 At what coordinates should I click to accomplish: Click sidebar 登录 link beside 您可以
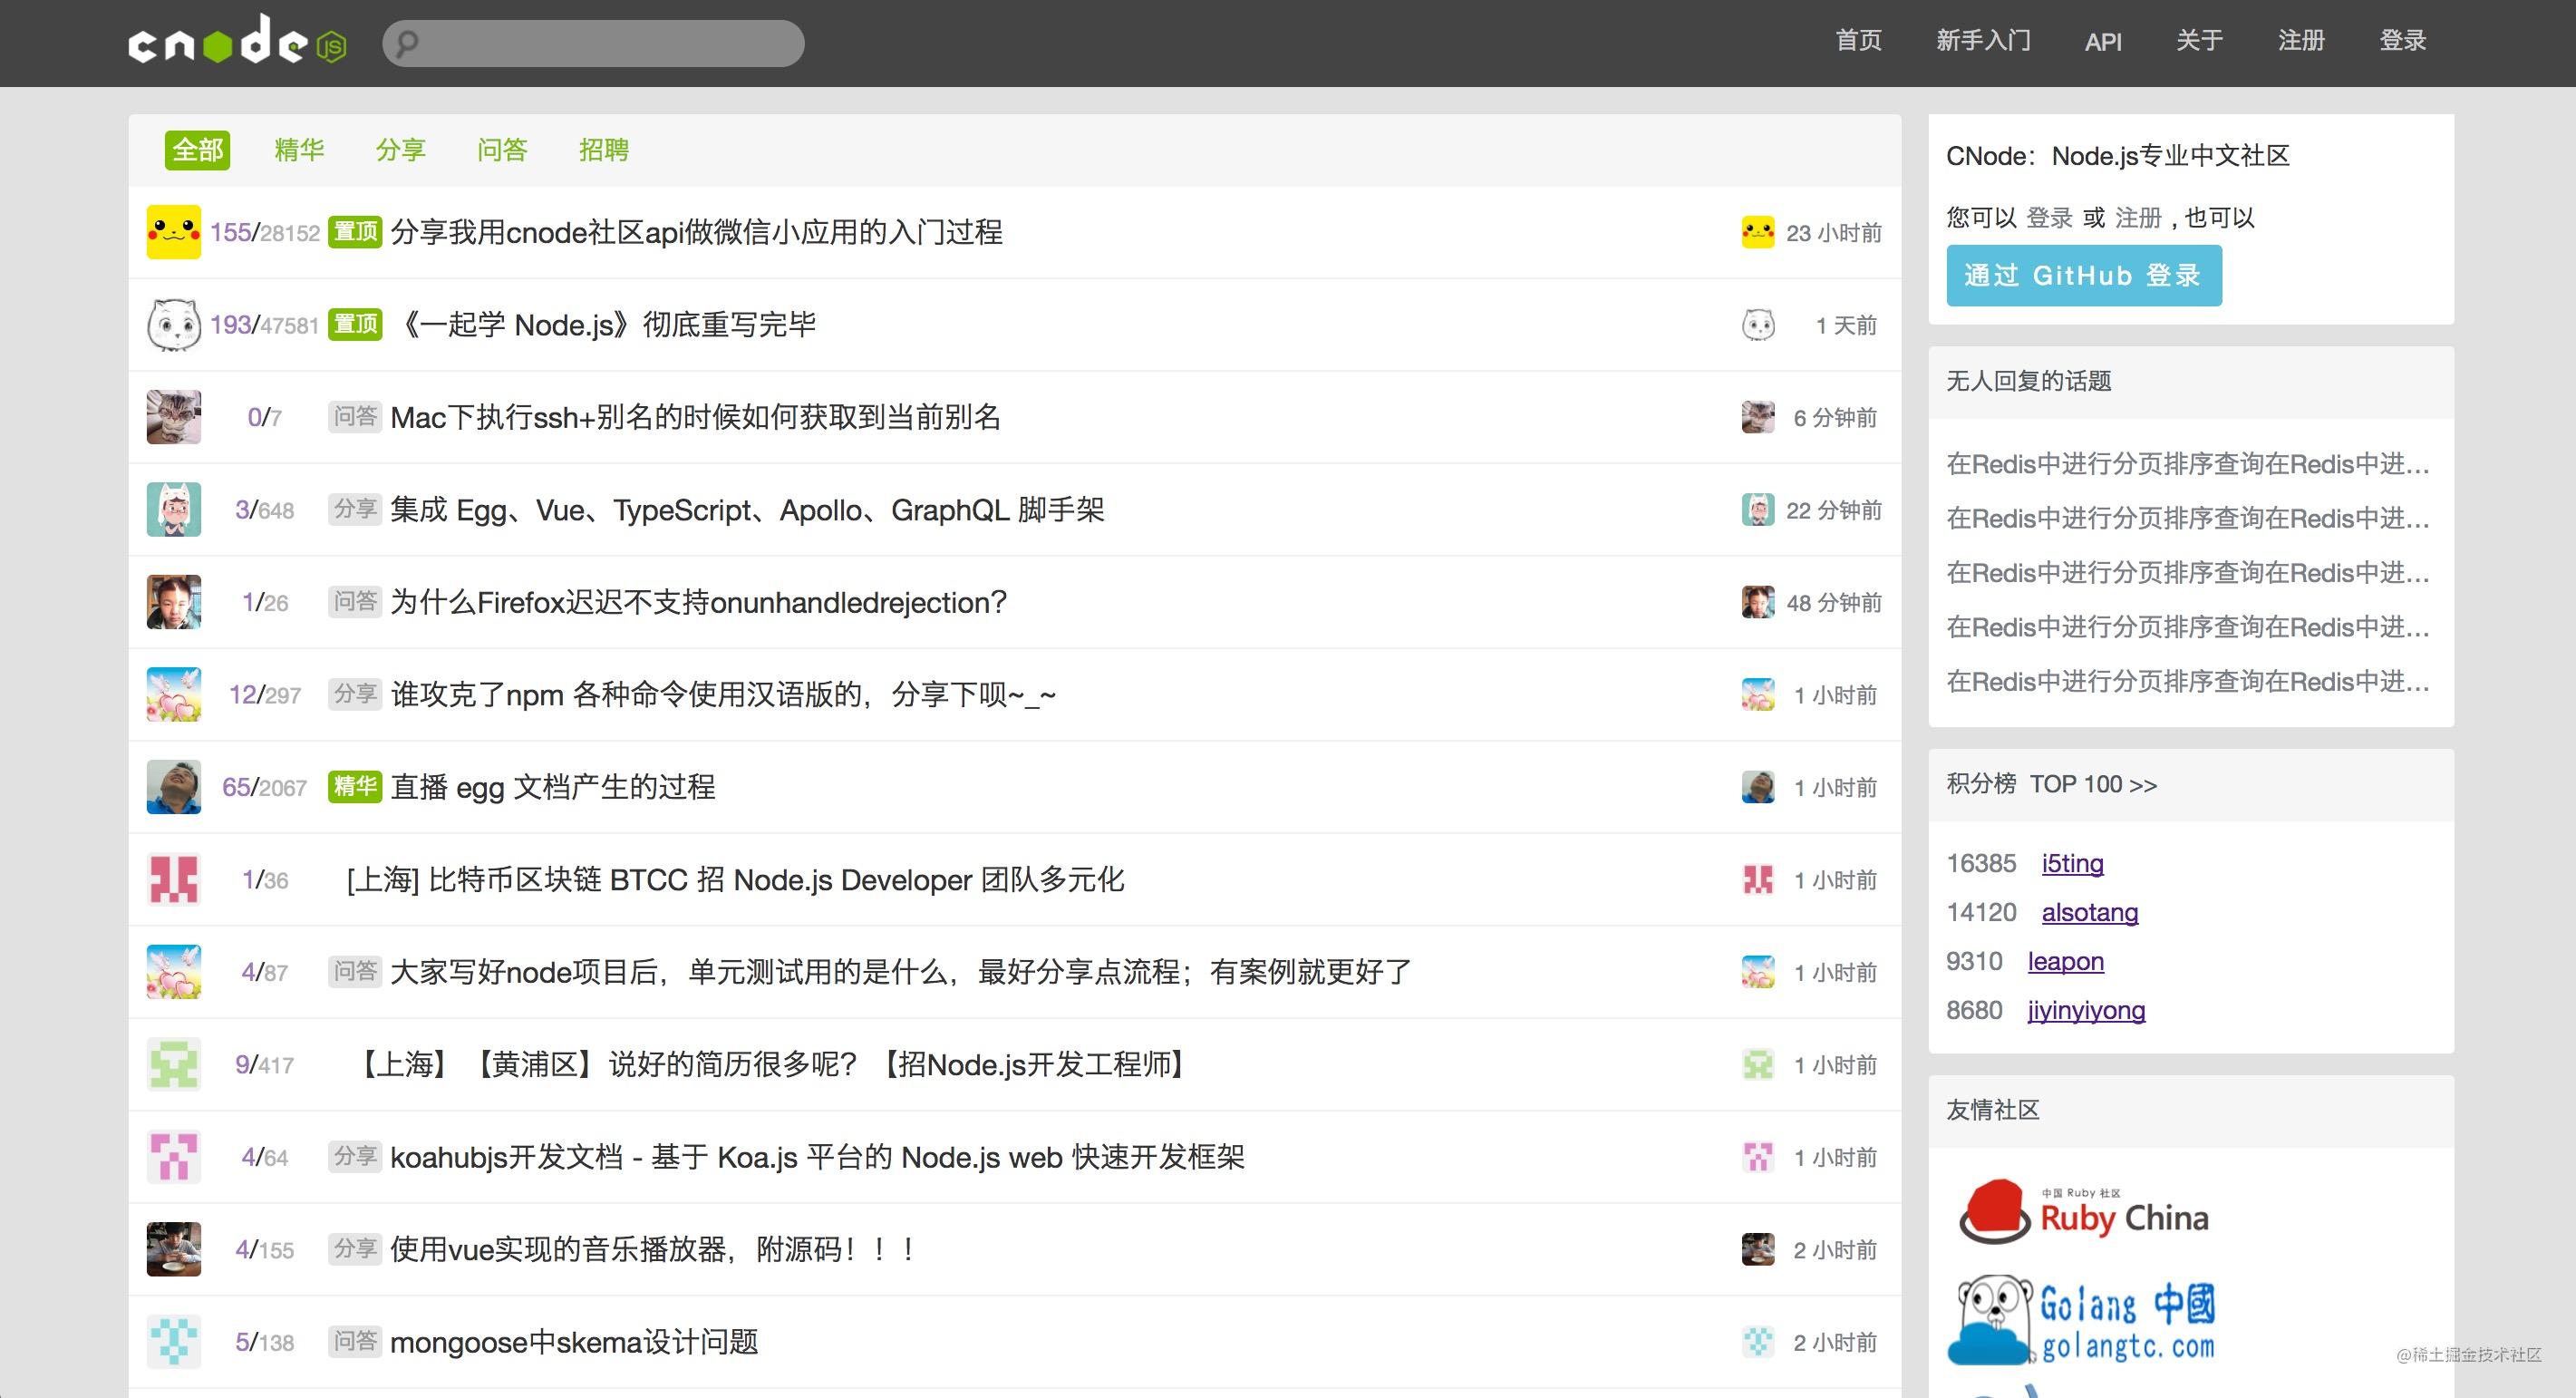tap(2050, 218)
